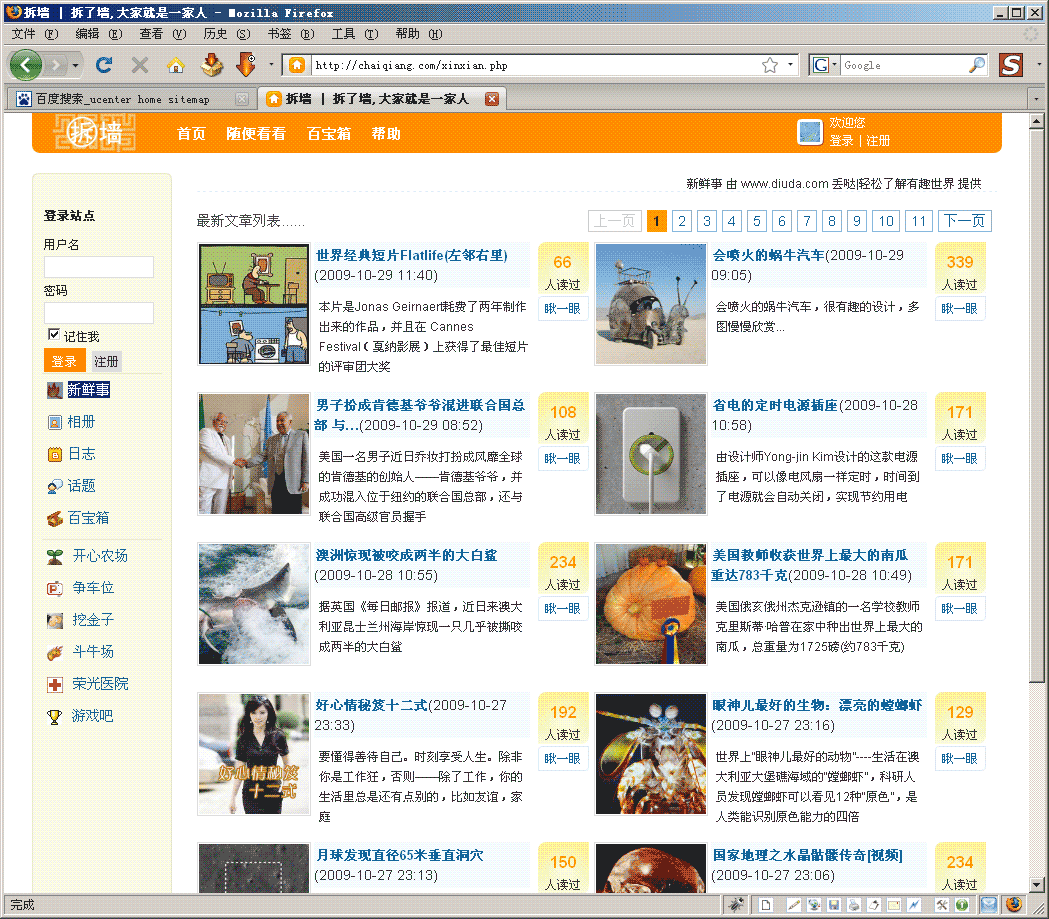
Task: Open the list all tabs dropdown
Action: [1036, 98]
